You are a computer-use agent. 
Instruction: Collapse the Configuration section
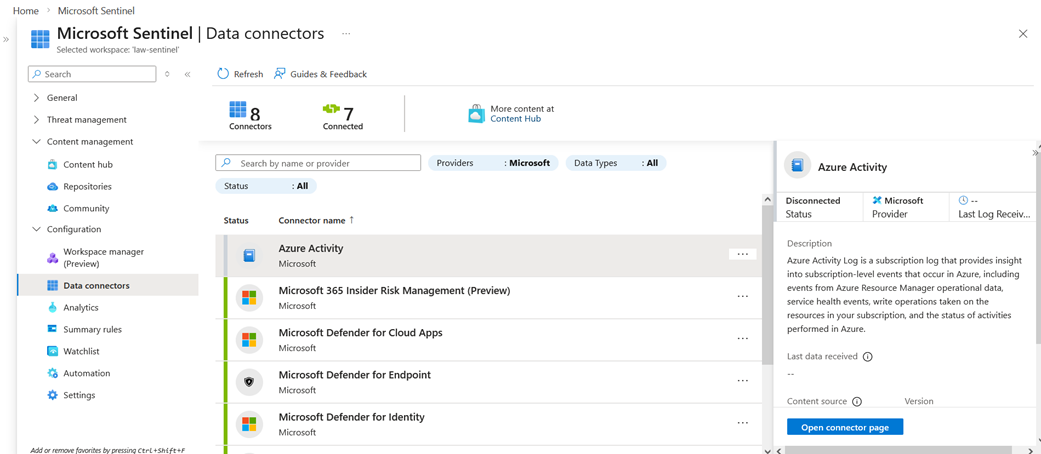point(35,230)
